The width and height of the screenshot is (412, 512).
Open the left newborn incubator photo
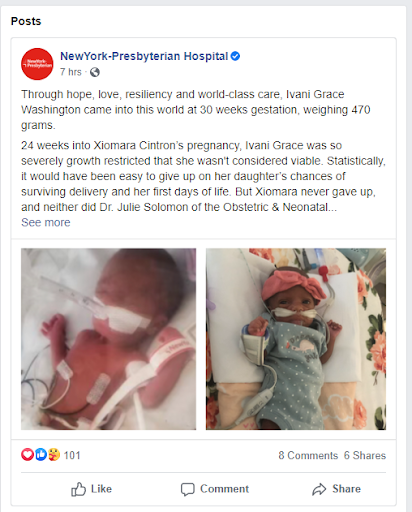109,339
